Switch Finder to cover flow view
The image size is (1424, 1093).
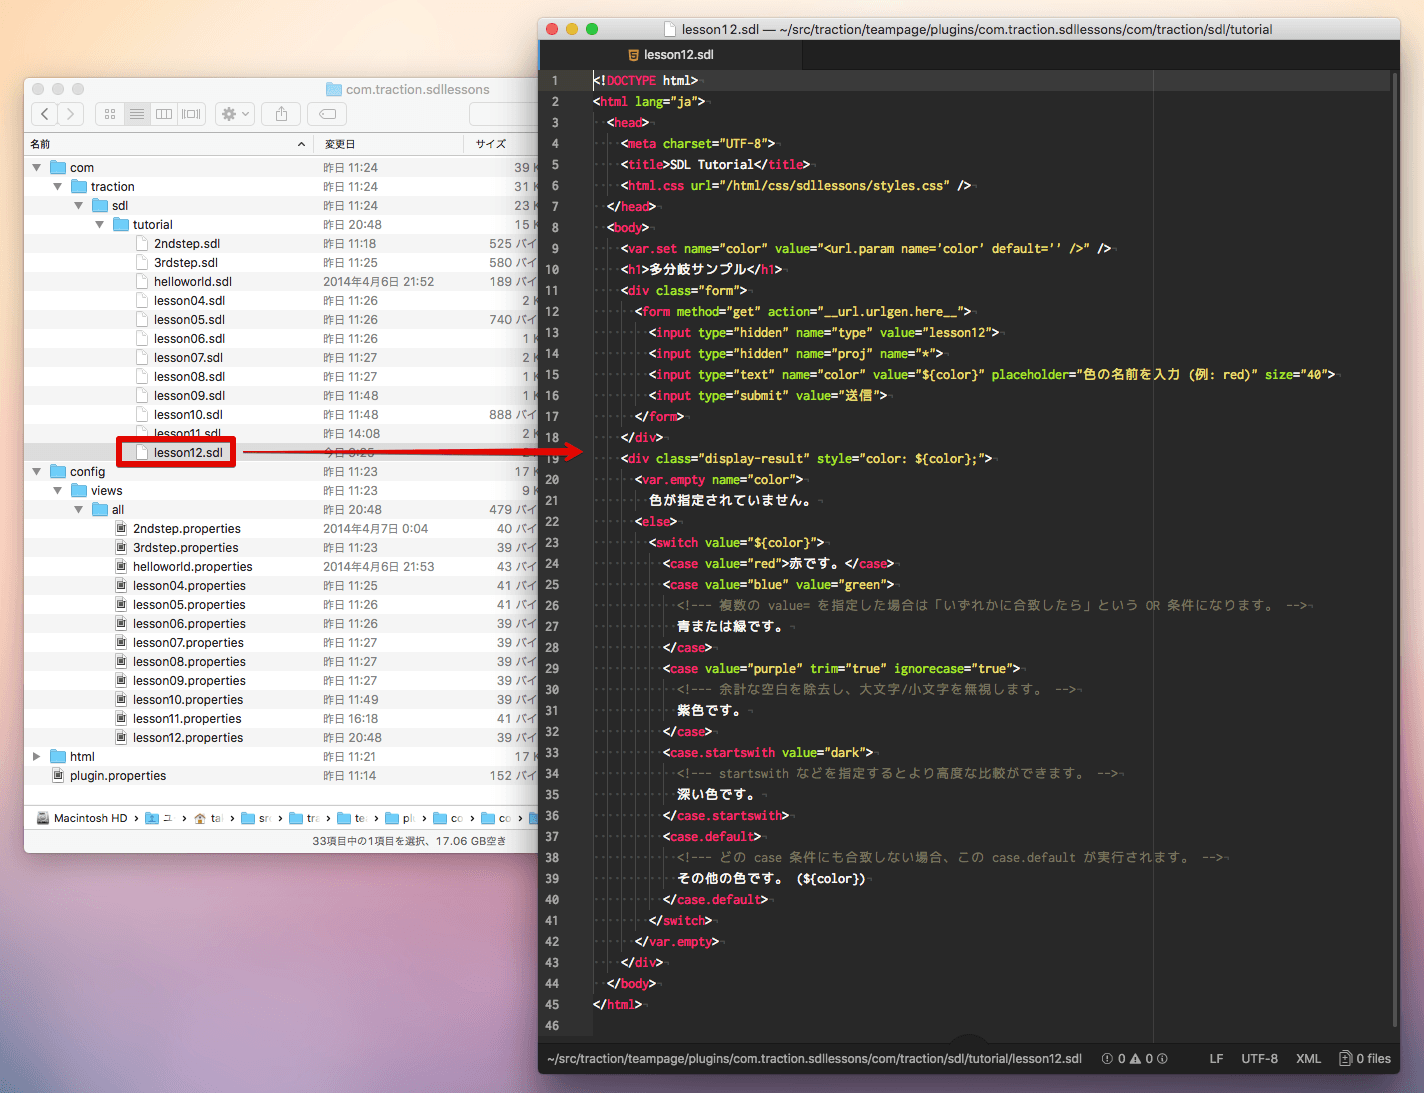(x=191, y=114)
